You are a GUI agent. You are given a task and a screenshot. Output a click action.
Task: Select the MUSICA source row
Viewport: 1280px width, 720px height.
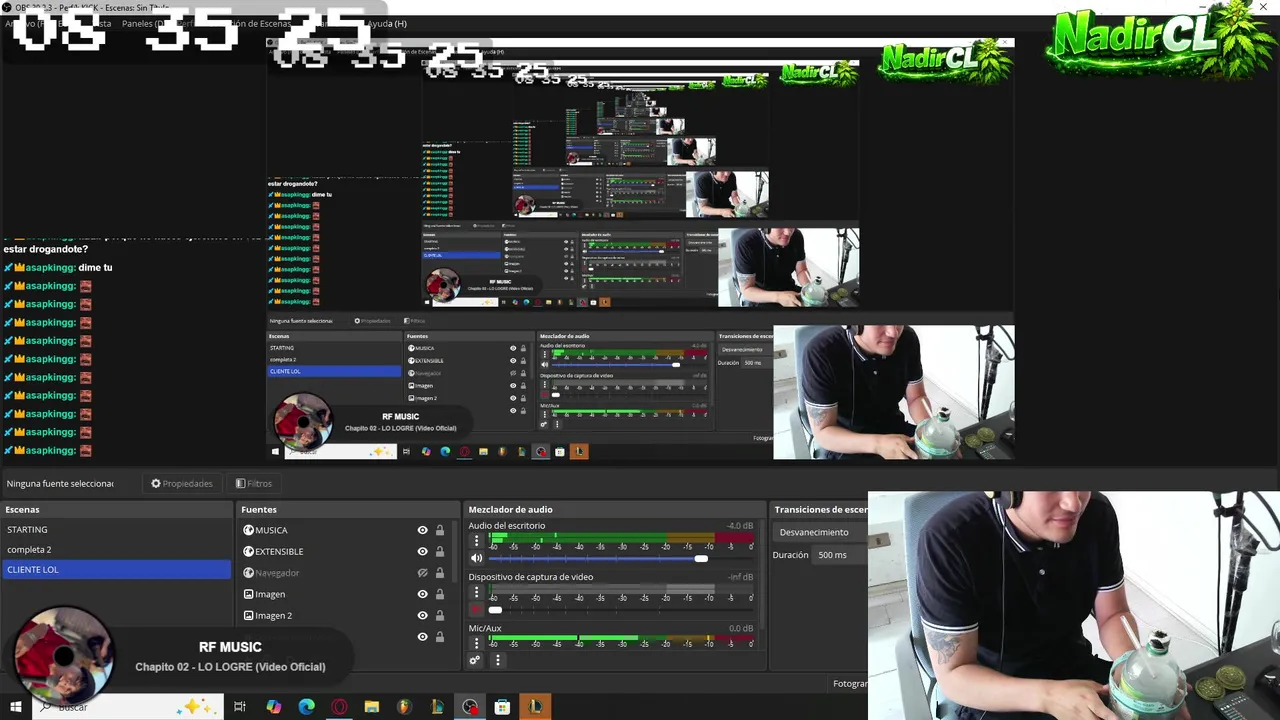[x=344, y=530]
